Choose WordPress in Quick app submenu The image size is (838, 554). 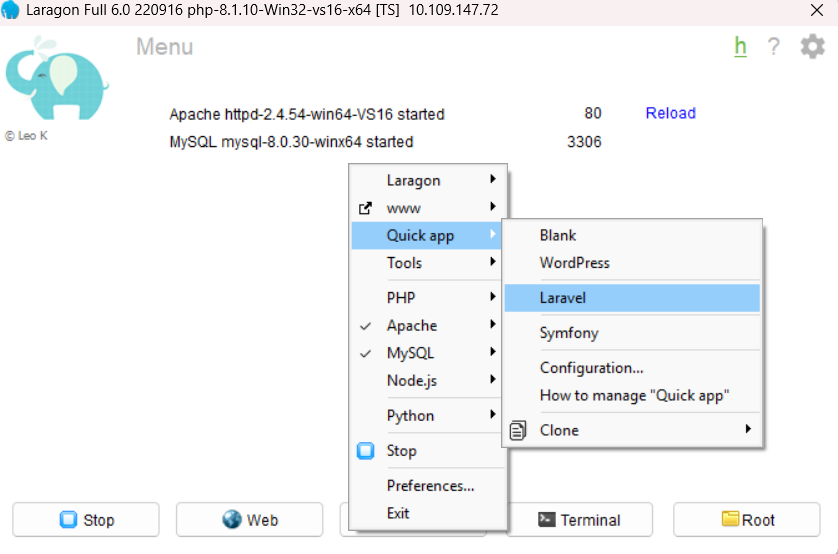click(x=574, y=263)
